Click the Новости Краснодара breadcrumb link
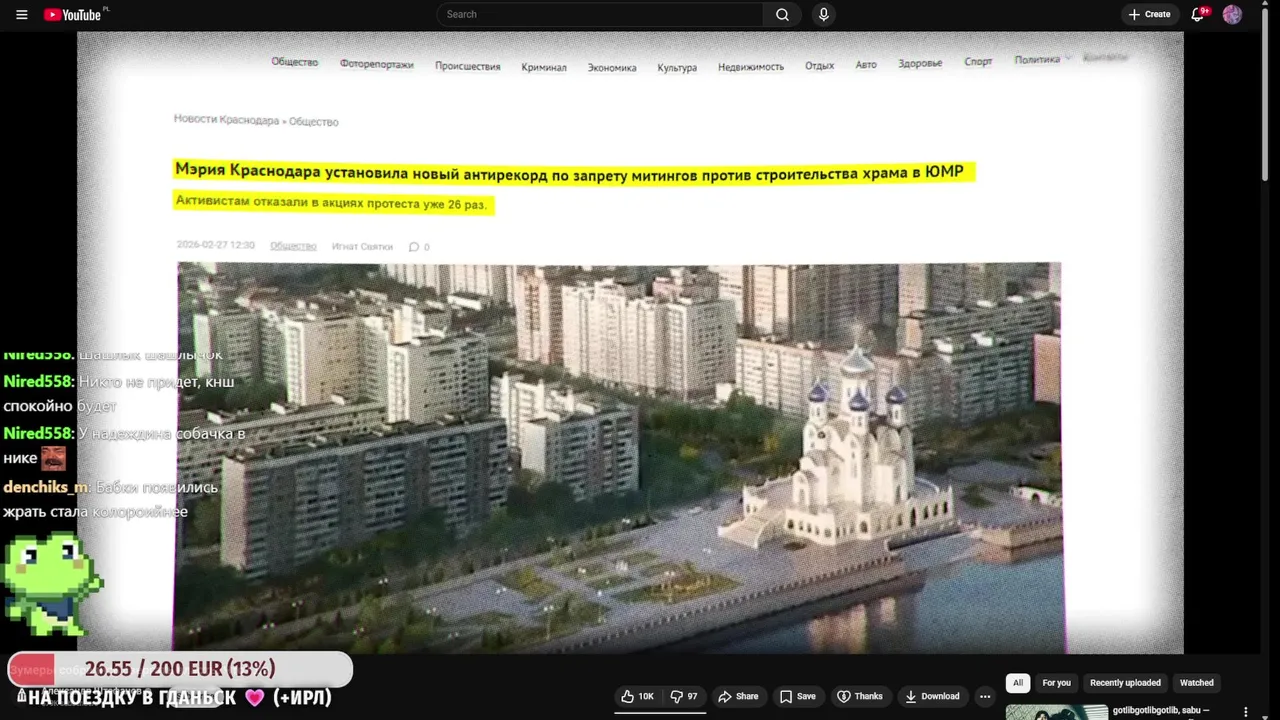The width and height of the screenshot is (1280, 720). (x=226, y=120)
